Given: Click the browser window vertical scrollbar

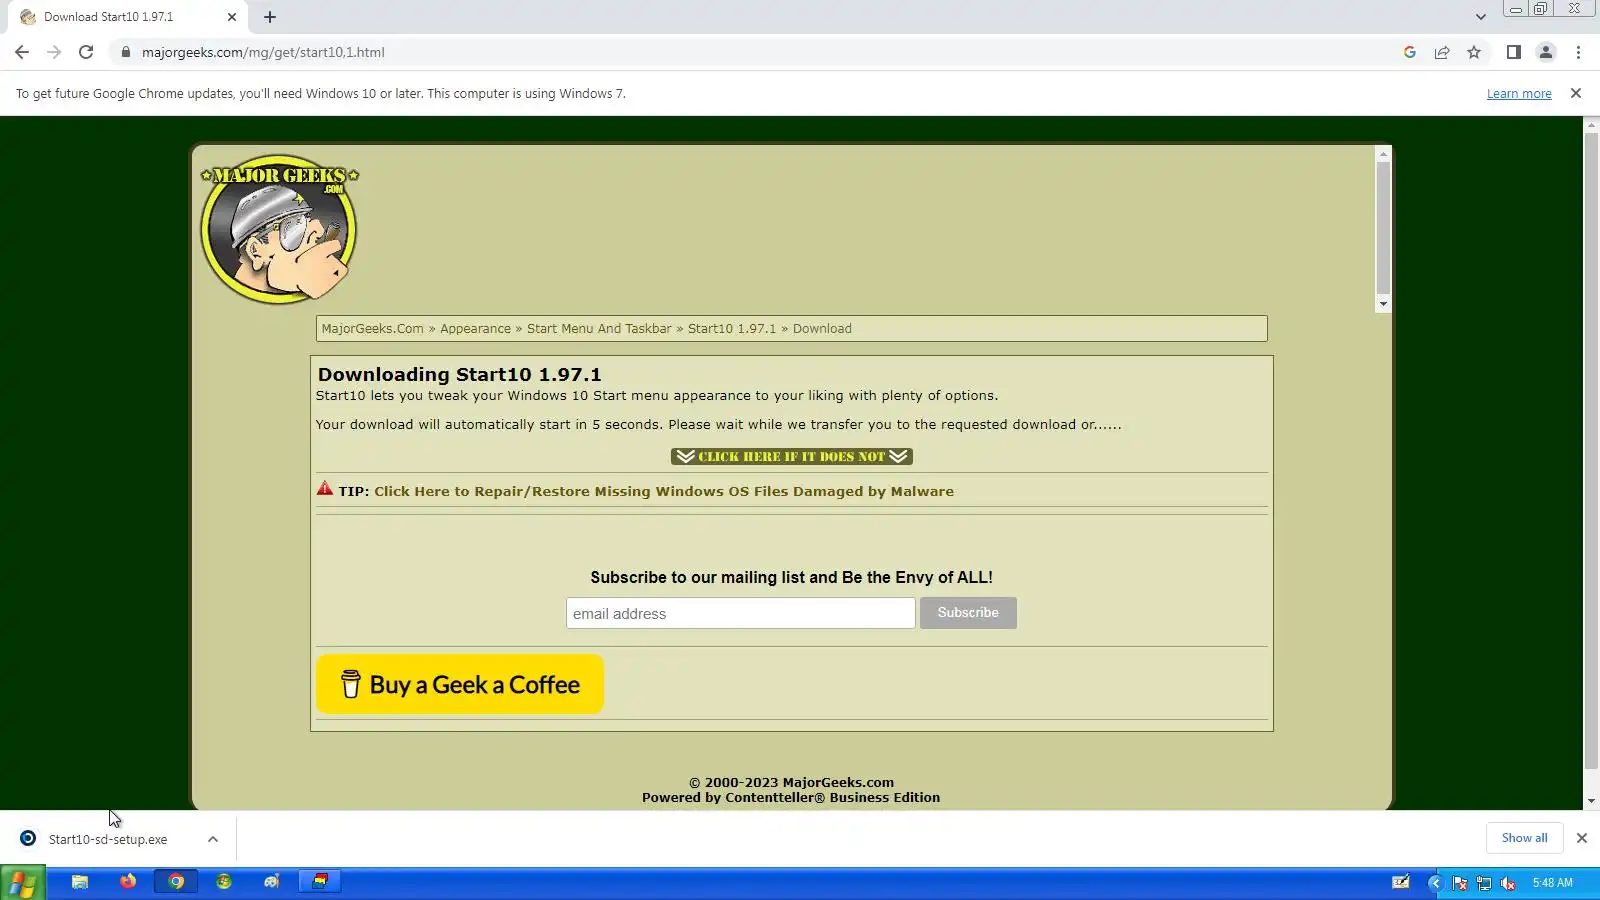Looking at the screenshot, I should click(x=1591, y=450).
